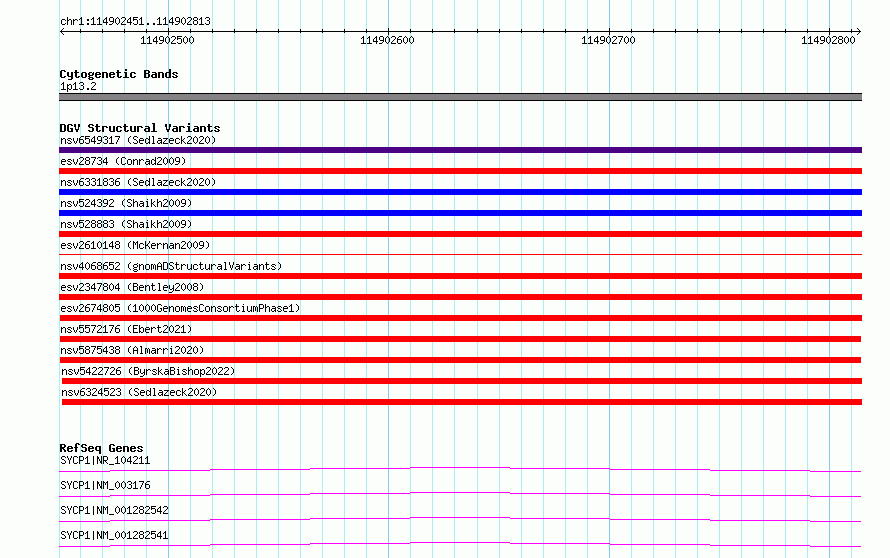Open variant esv28734 (Conrad2009) label

pos(123,161)
